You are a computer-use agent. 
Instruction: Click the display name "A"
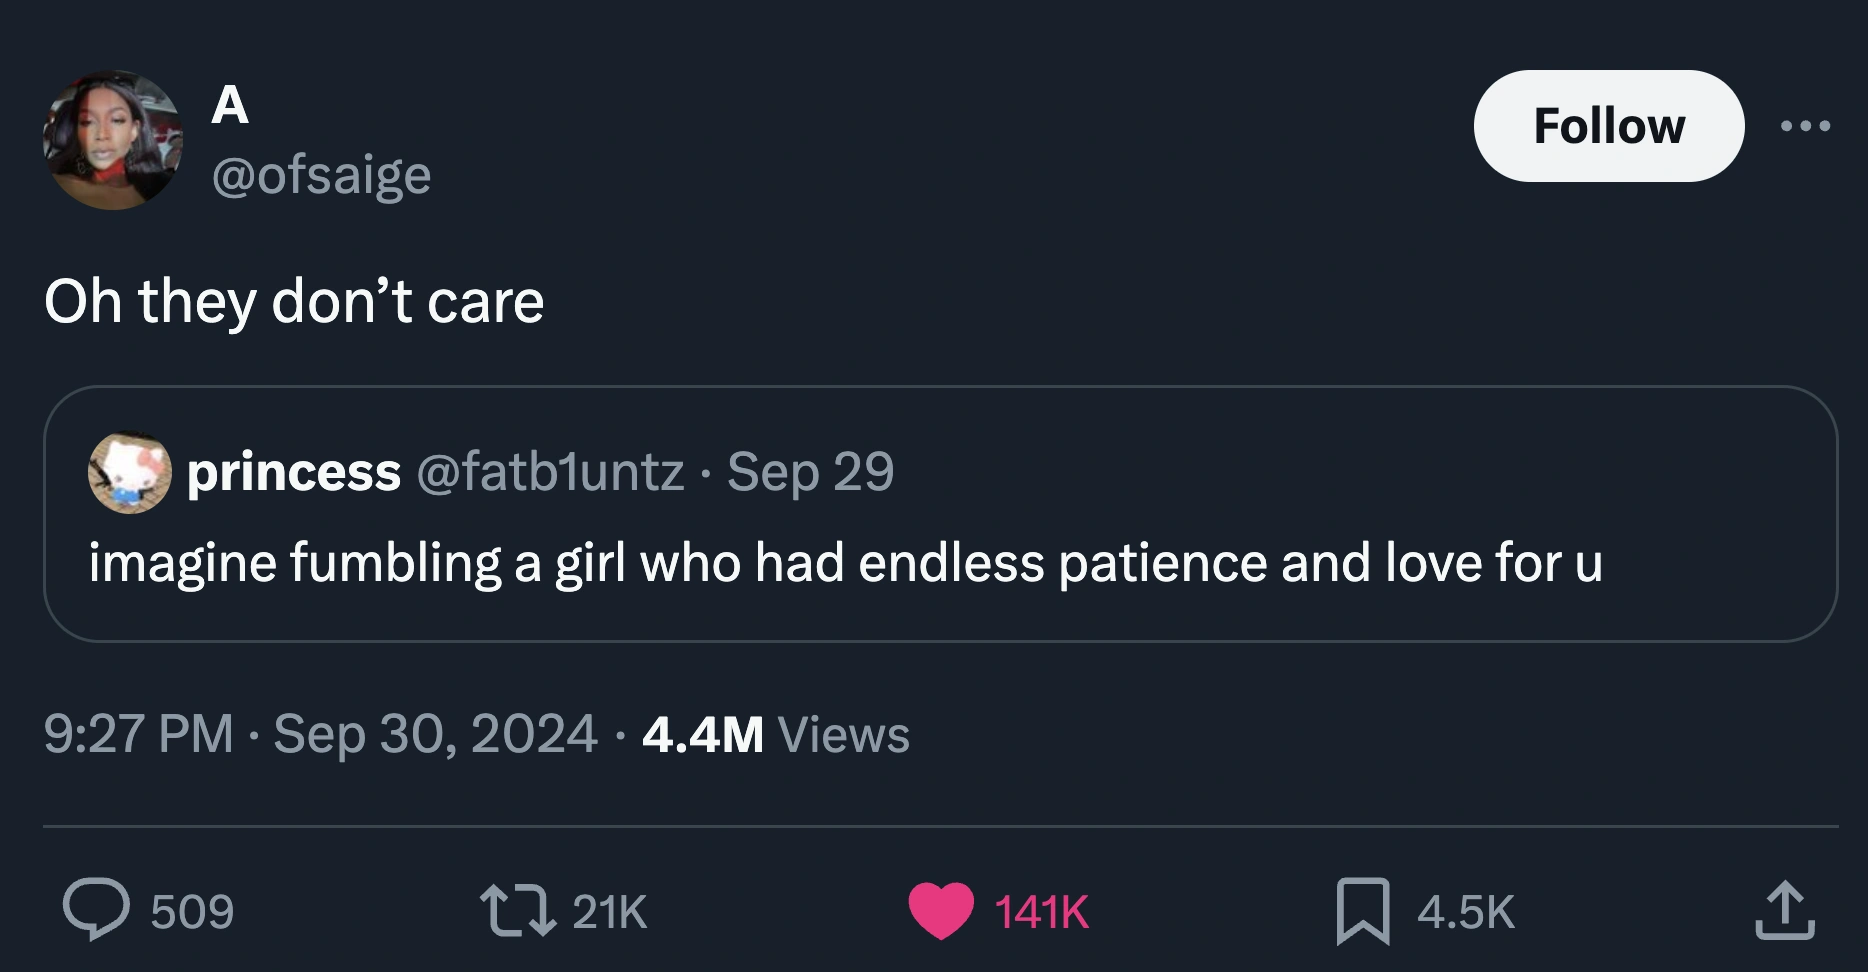coord(230,104)
